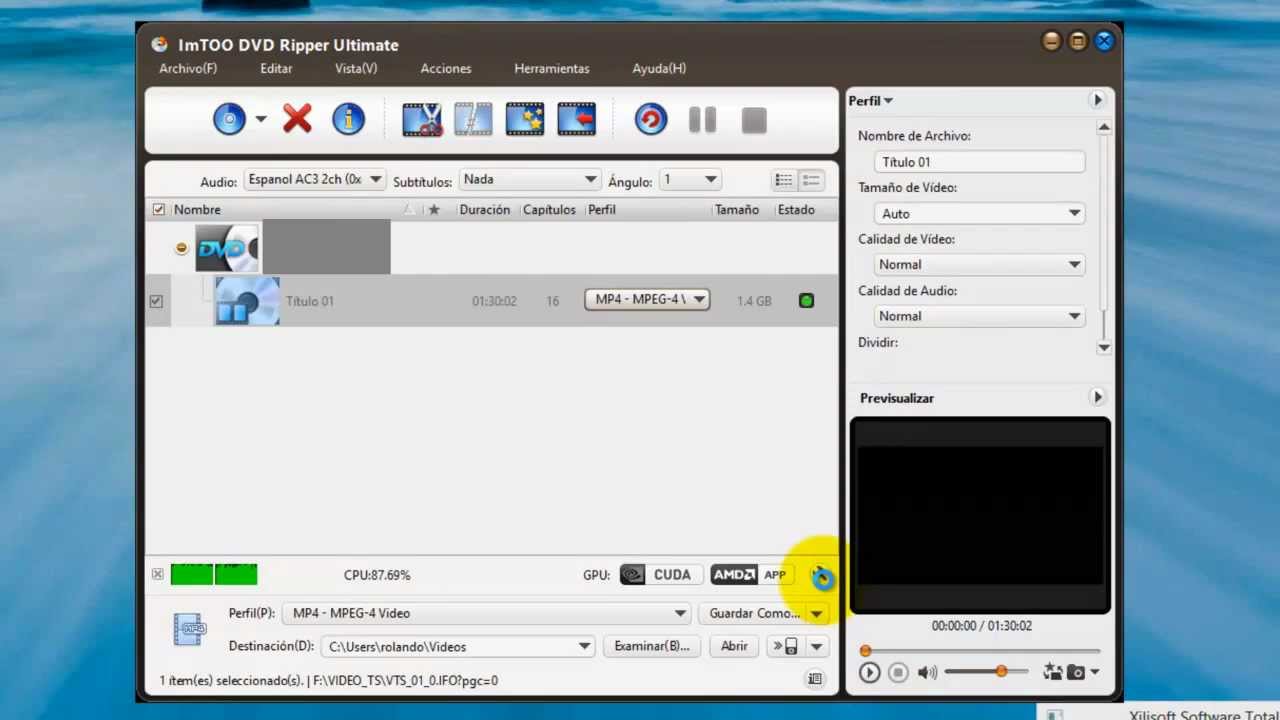Select the clip video scissors tool
Viewport: 1280px width, 720px height.
[x=422, y=119]
